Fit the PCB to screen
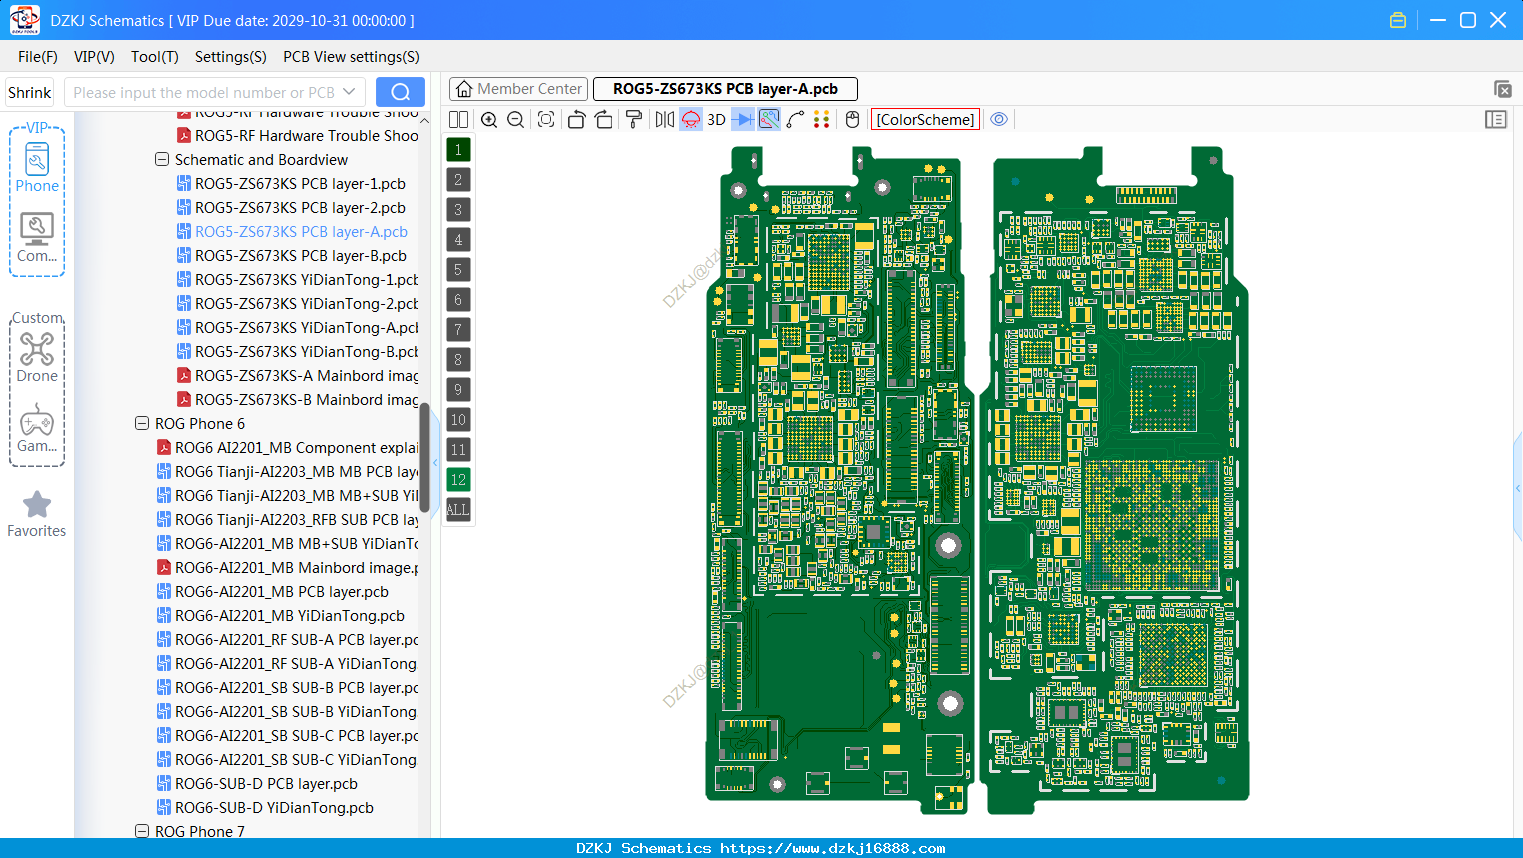Image resolution: width=1523 pixels, height=858 pixels. [x=546, y=120]
